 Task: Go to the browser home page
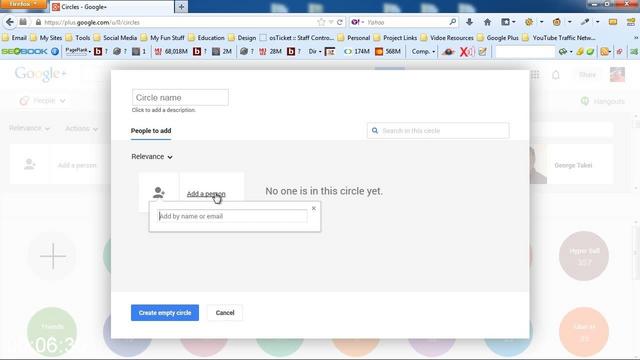487,22
